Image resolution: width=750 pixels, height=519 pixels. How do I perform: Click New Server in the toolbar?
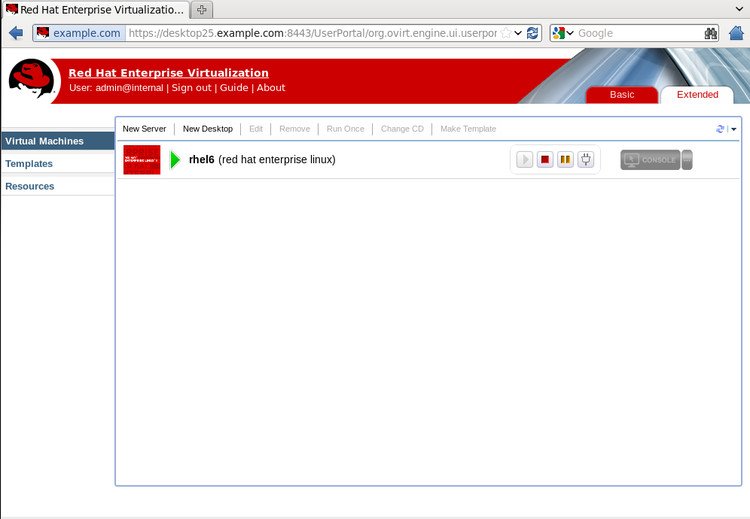144,129
